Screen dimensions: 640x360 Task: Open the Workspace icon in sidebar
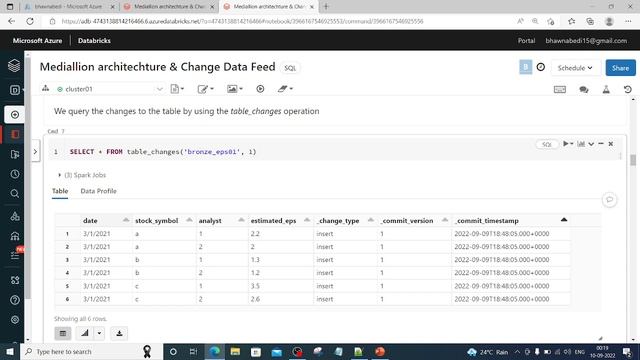coord(15,134)
